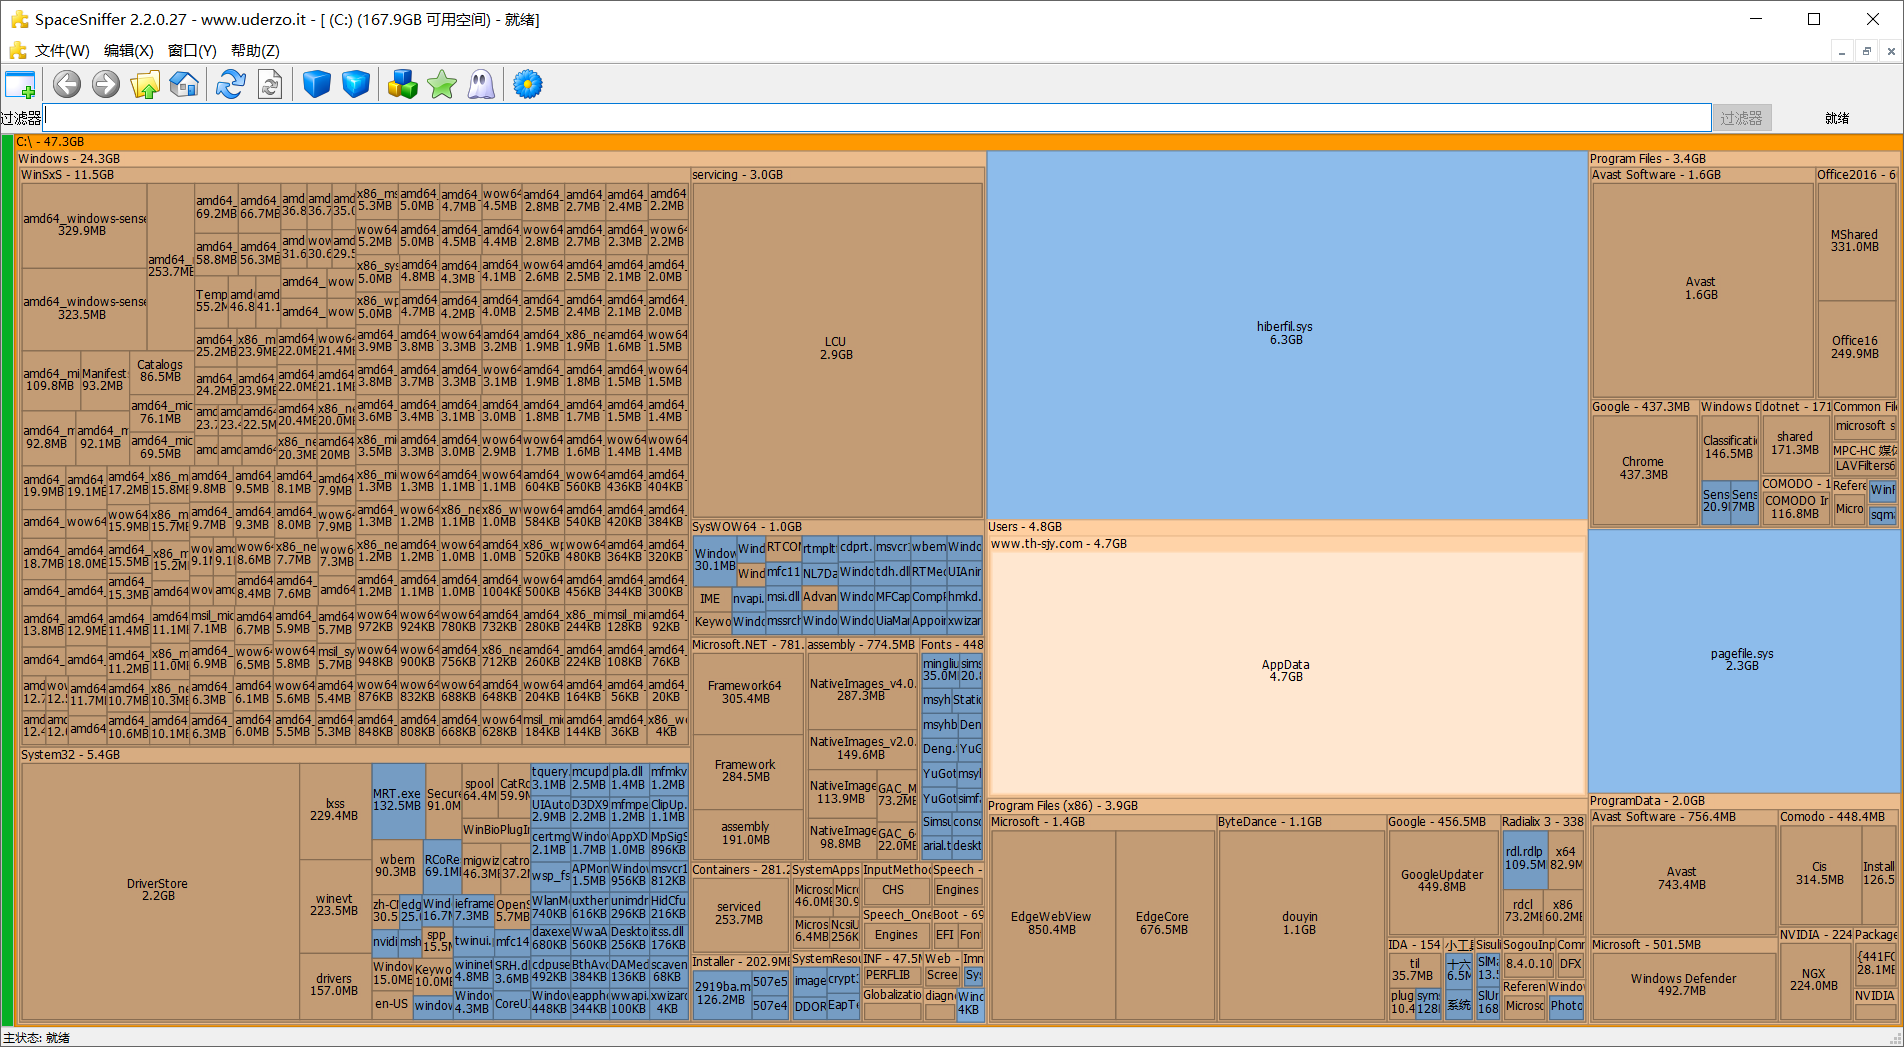Select the C:\ - 47.3GB root header

(958, 142)
